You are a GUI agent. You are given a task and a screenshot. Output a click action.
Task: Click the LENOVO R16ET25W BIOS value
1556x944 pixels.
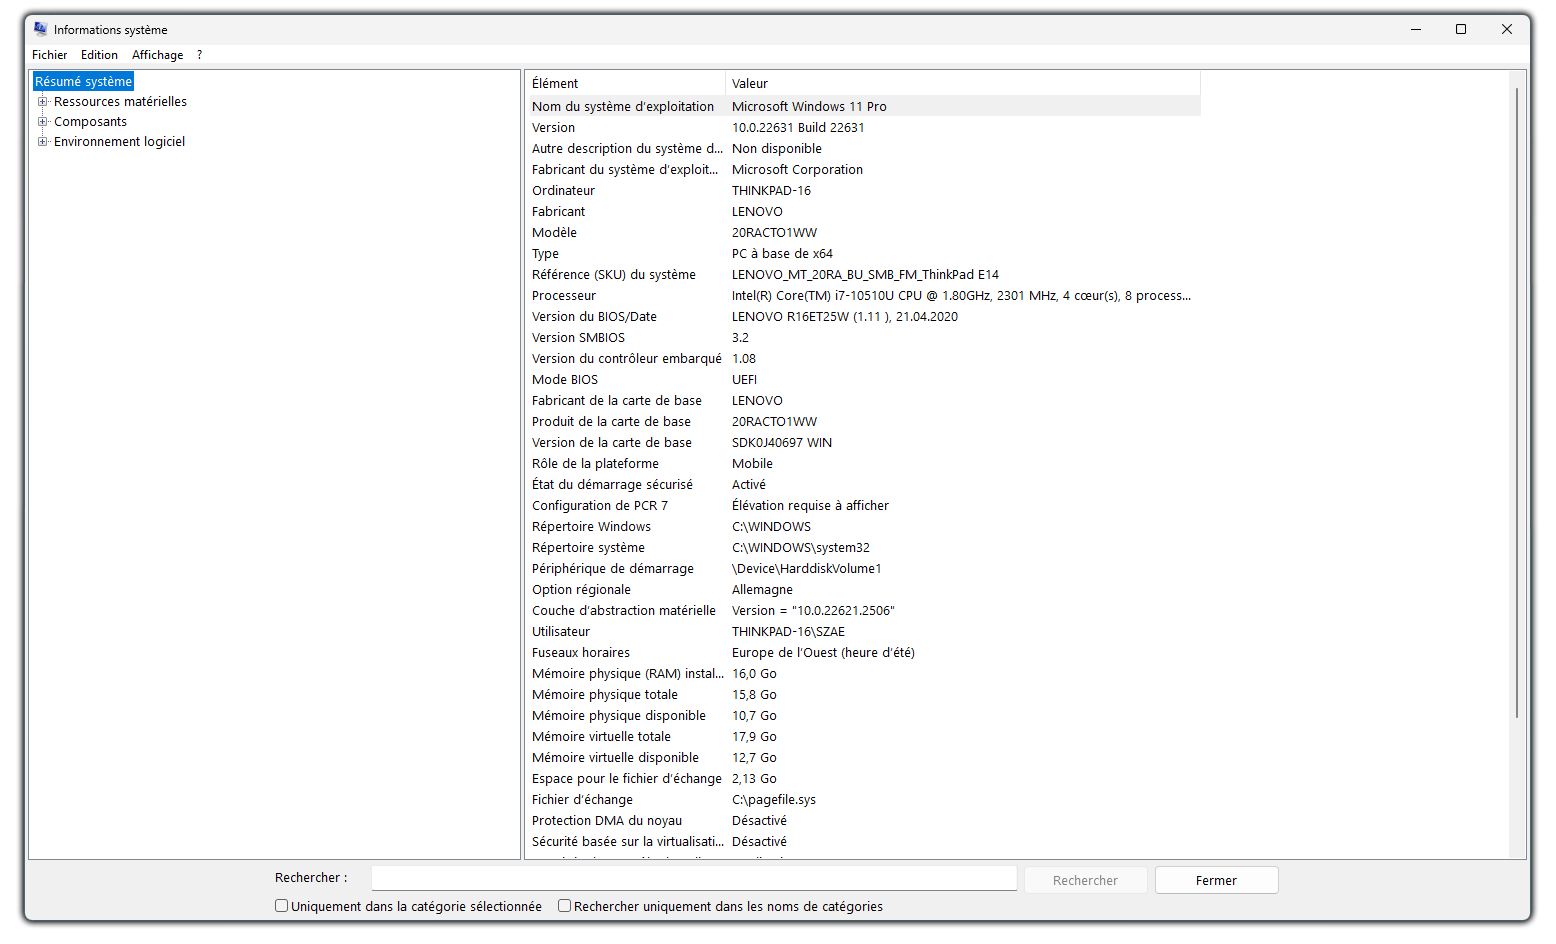(x=845, y=317)
